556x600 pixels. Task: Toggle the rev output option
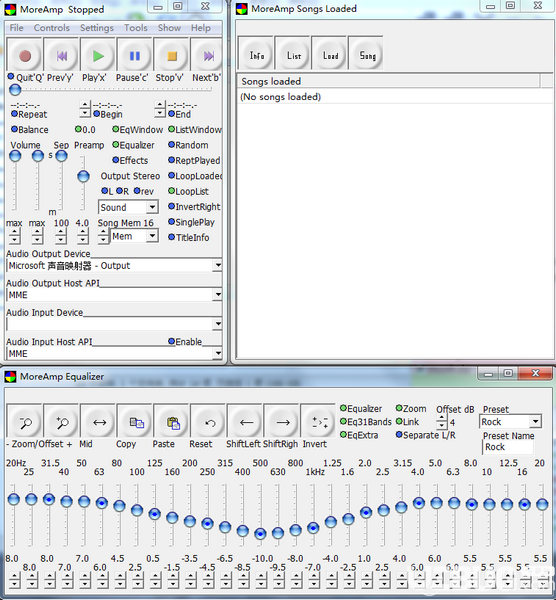[143, 191]
